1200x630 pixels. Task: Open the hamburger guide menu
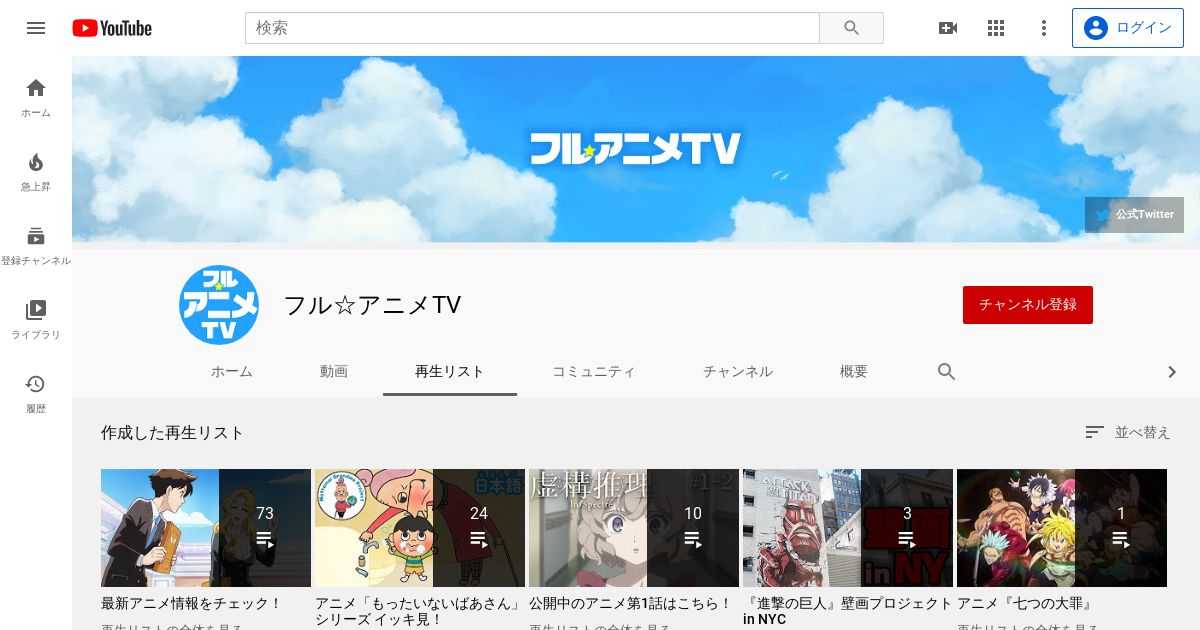pyautogui.click(x=36, y=28)
